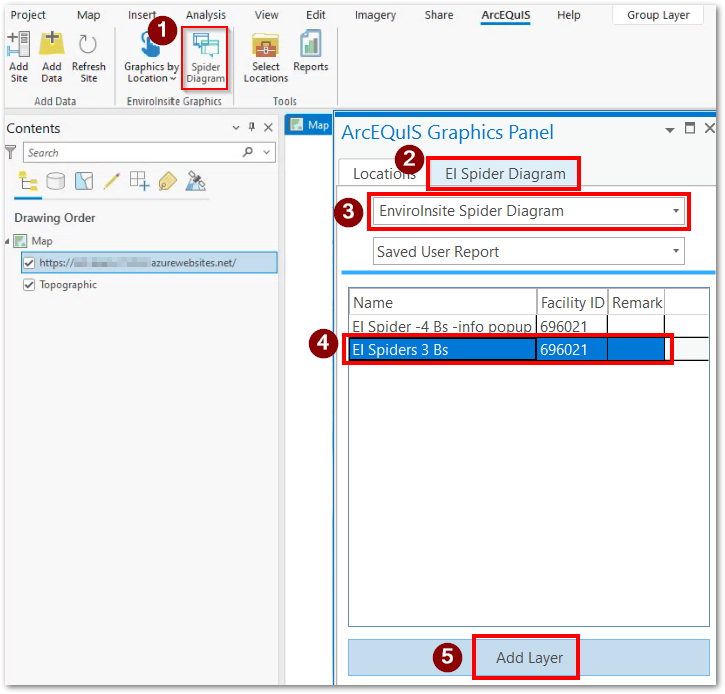725x694 pixels.
Task: Open the Imagery ribbon tab
Action: 375,15
